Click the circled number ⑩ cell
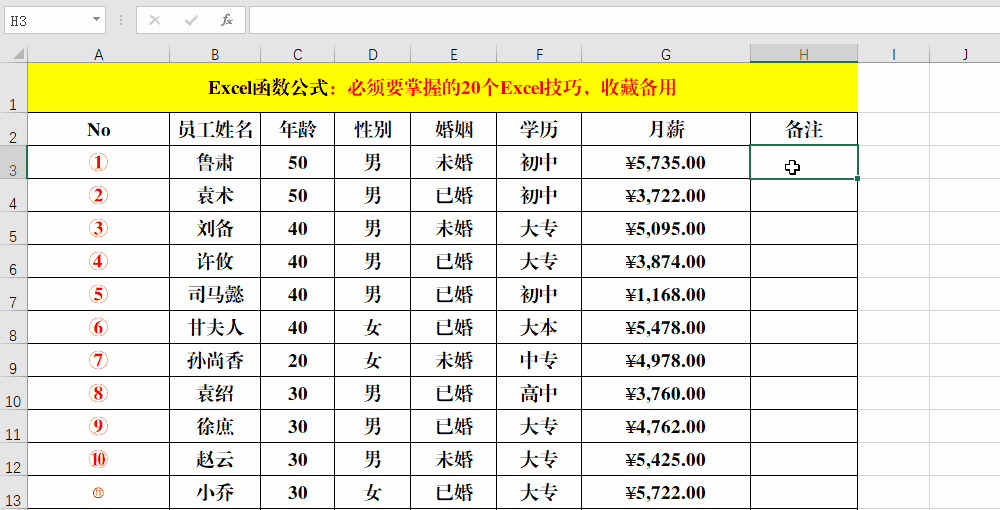Image resolution: width=1000 pixels, height=510 pixels. 98,460
